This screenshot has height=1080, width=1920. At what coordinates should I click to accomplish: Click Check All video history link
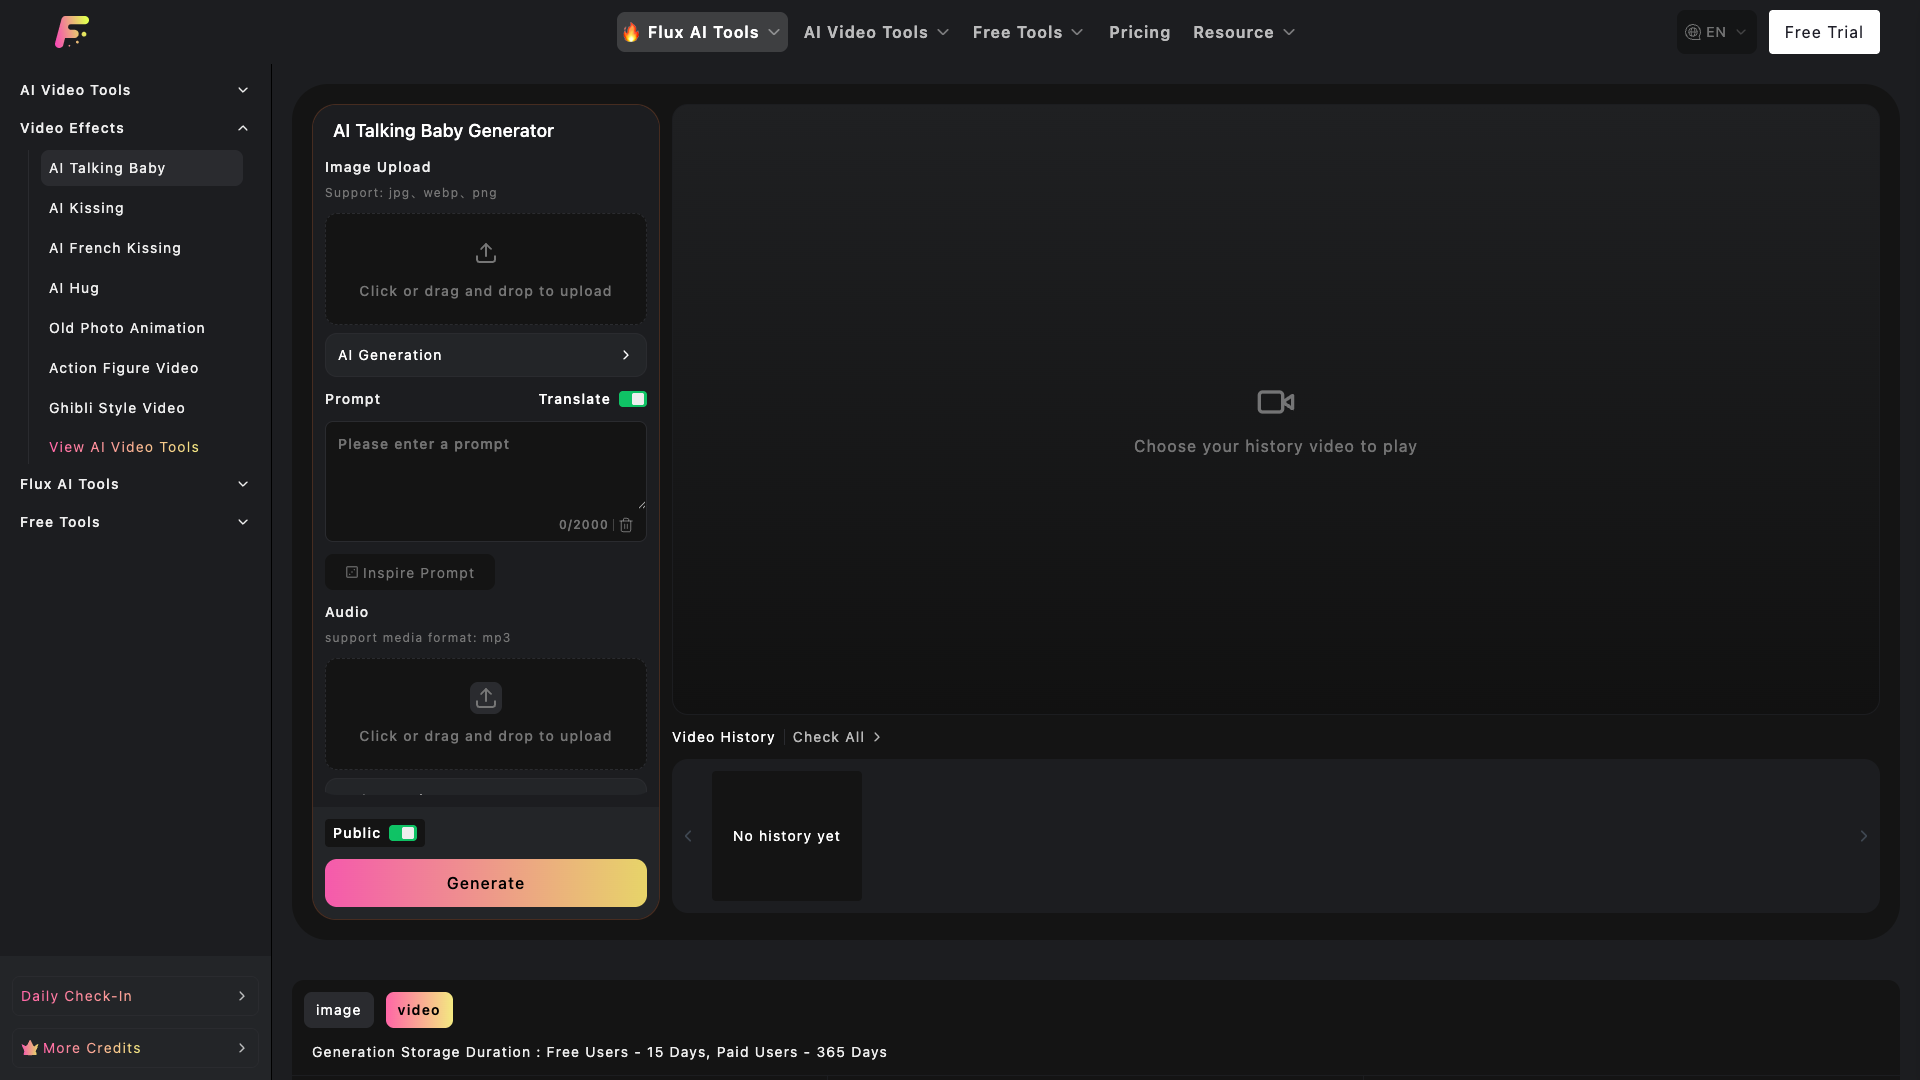point(837,737)
